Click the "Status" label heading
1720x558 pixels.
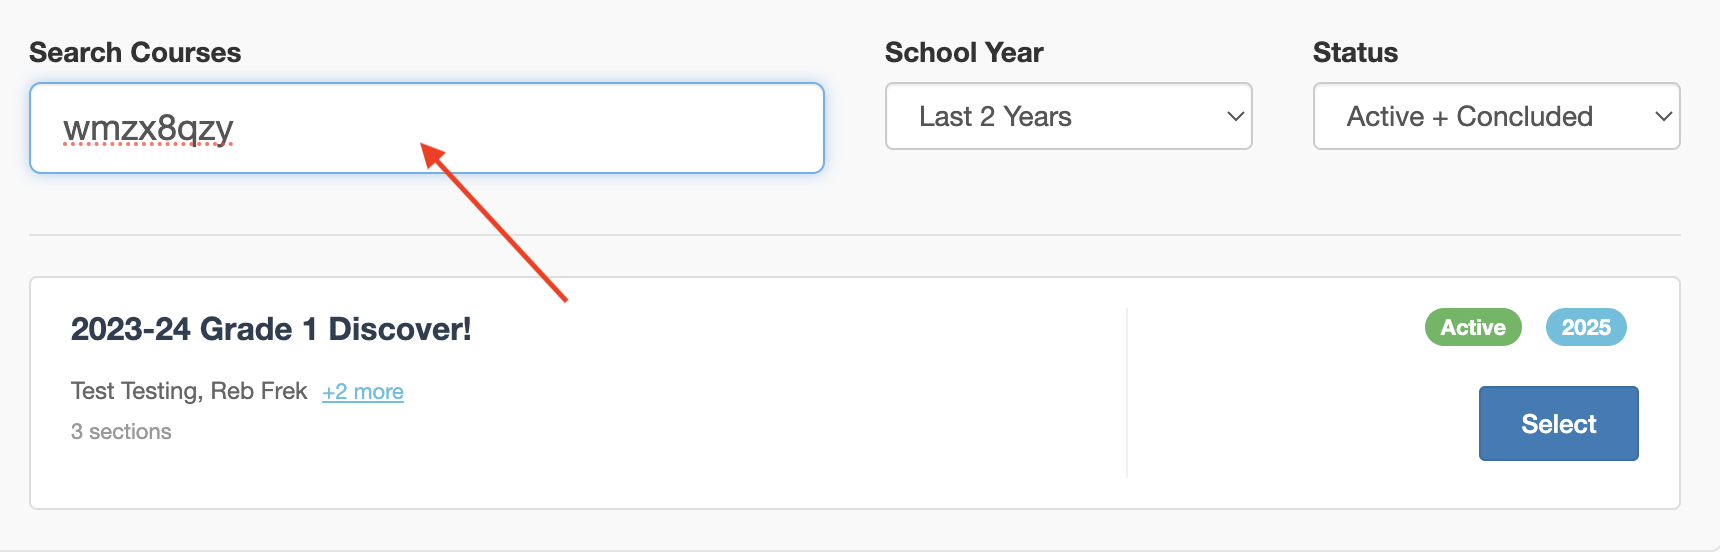click(1355, 53)
